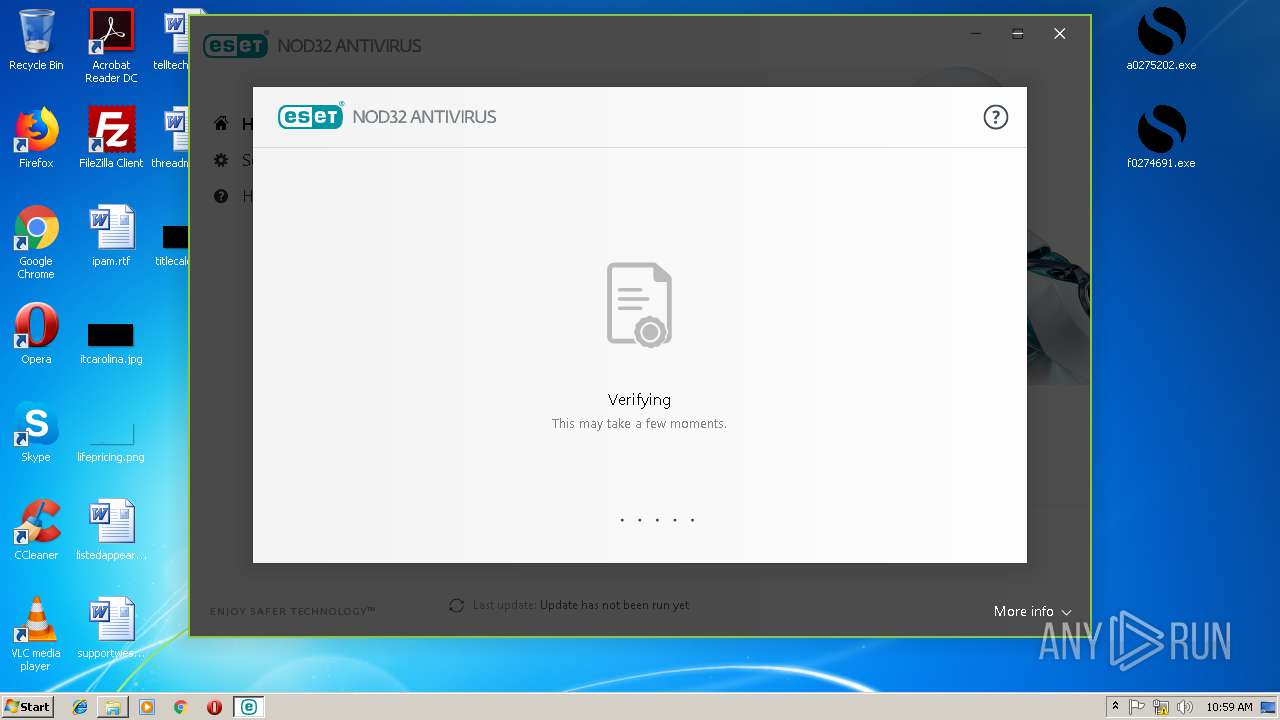Click the update refresh icon beside Last update
1280x720 pixels.
tap(456, 605)
